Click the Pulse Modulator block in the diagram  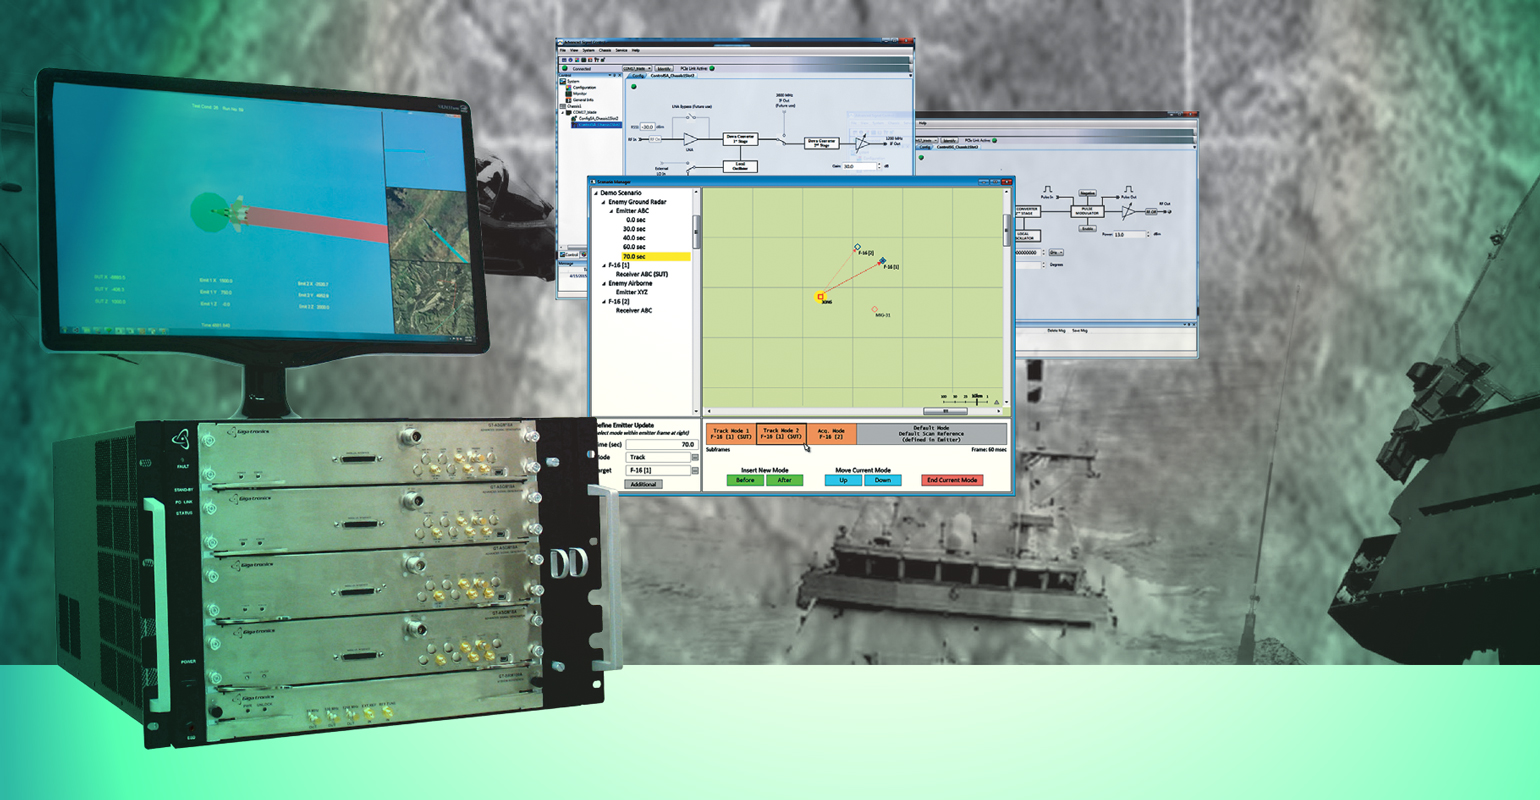(1088, 211)
